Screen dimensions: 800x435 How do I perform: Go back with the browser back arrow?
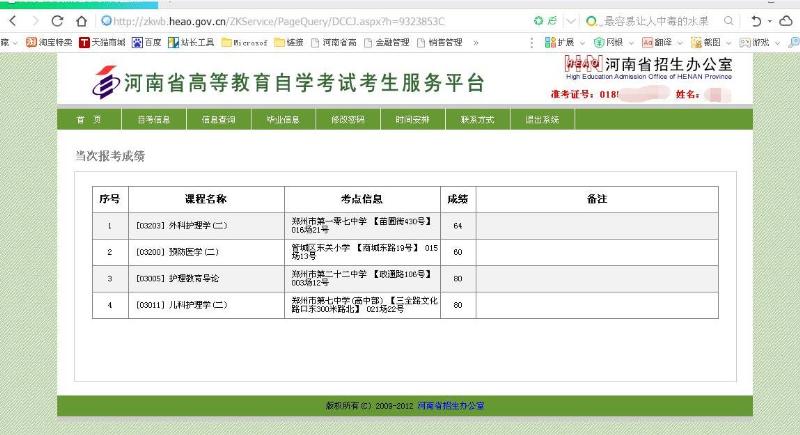(13, 21)
